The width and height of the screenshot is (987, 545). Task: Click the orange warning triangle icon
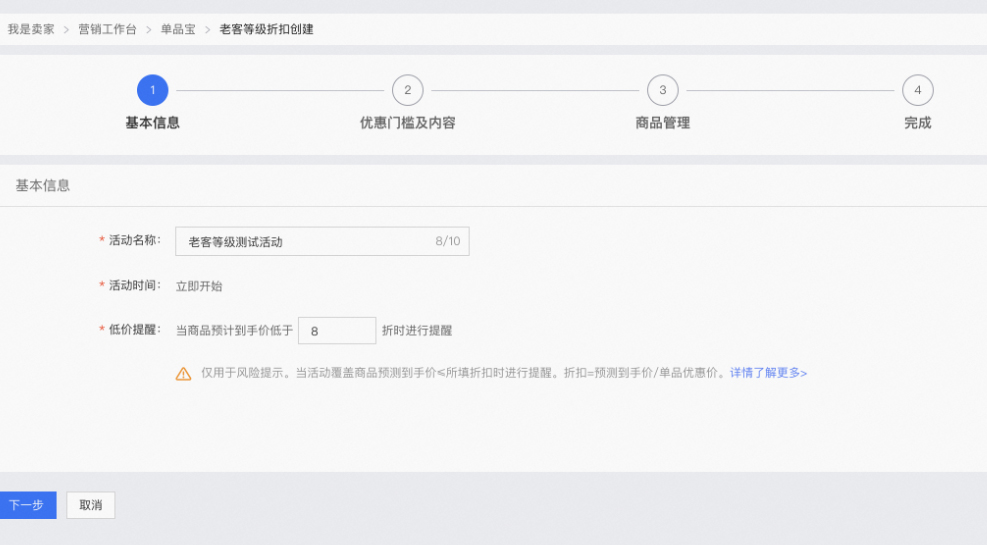[183, 374]
